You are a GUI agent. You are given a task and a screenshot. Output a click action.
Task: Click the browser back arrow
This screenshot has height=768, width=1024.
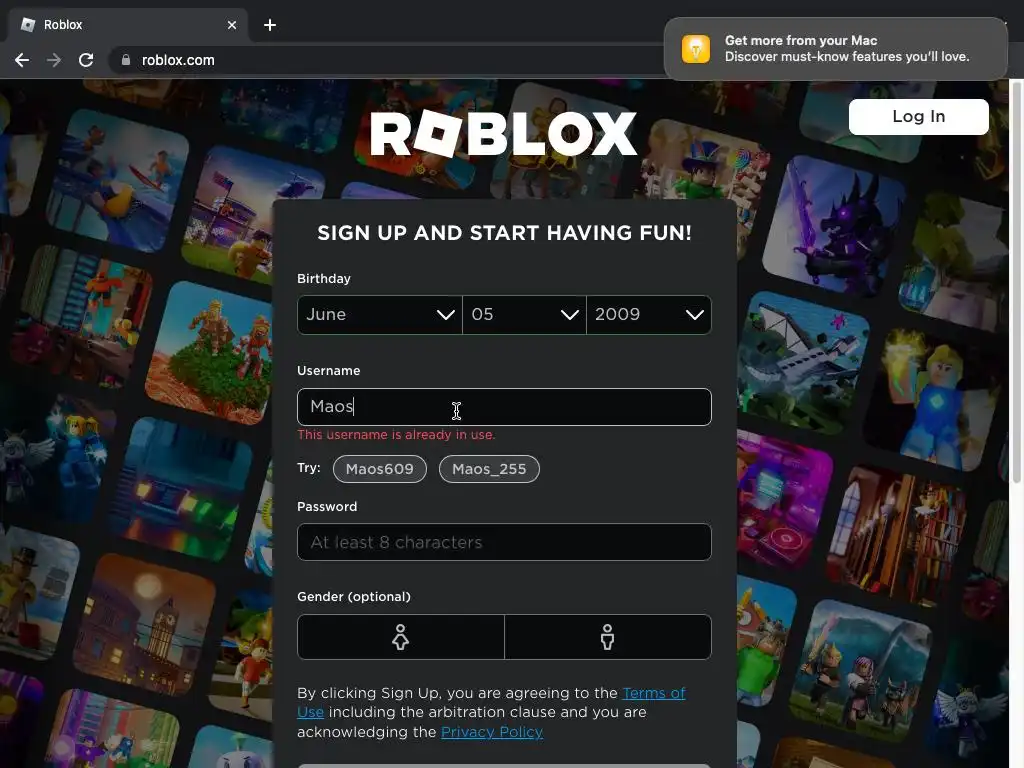tap(22, 60)
